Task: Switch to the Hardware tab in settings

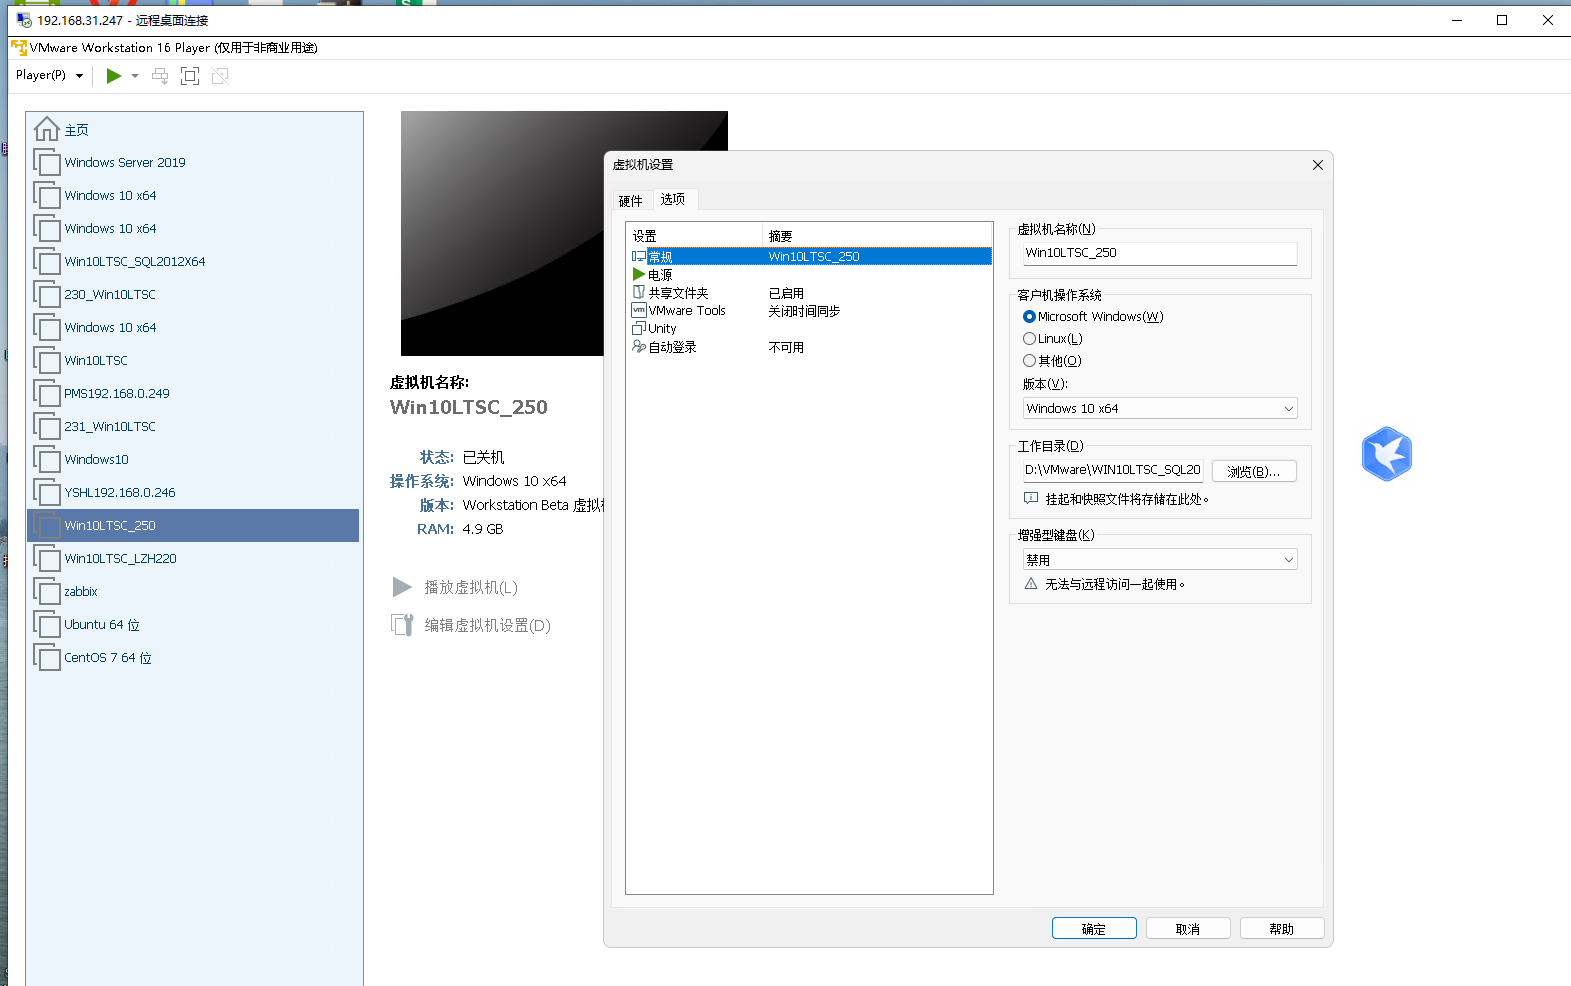Action: pos(630,201)
